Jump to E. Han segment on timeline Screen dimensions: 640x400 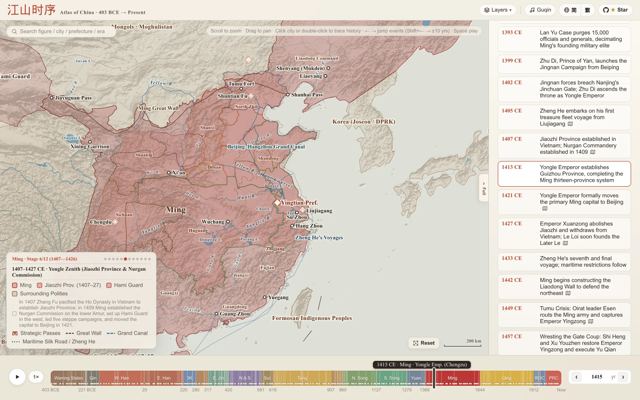click(164, 378)
